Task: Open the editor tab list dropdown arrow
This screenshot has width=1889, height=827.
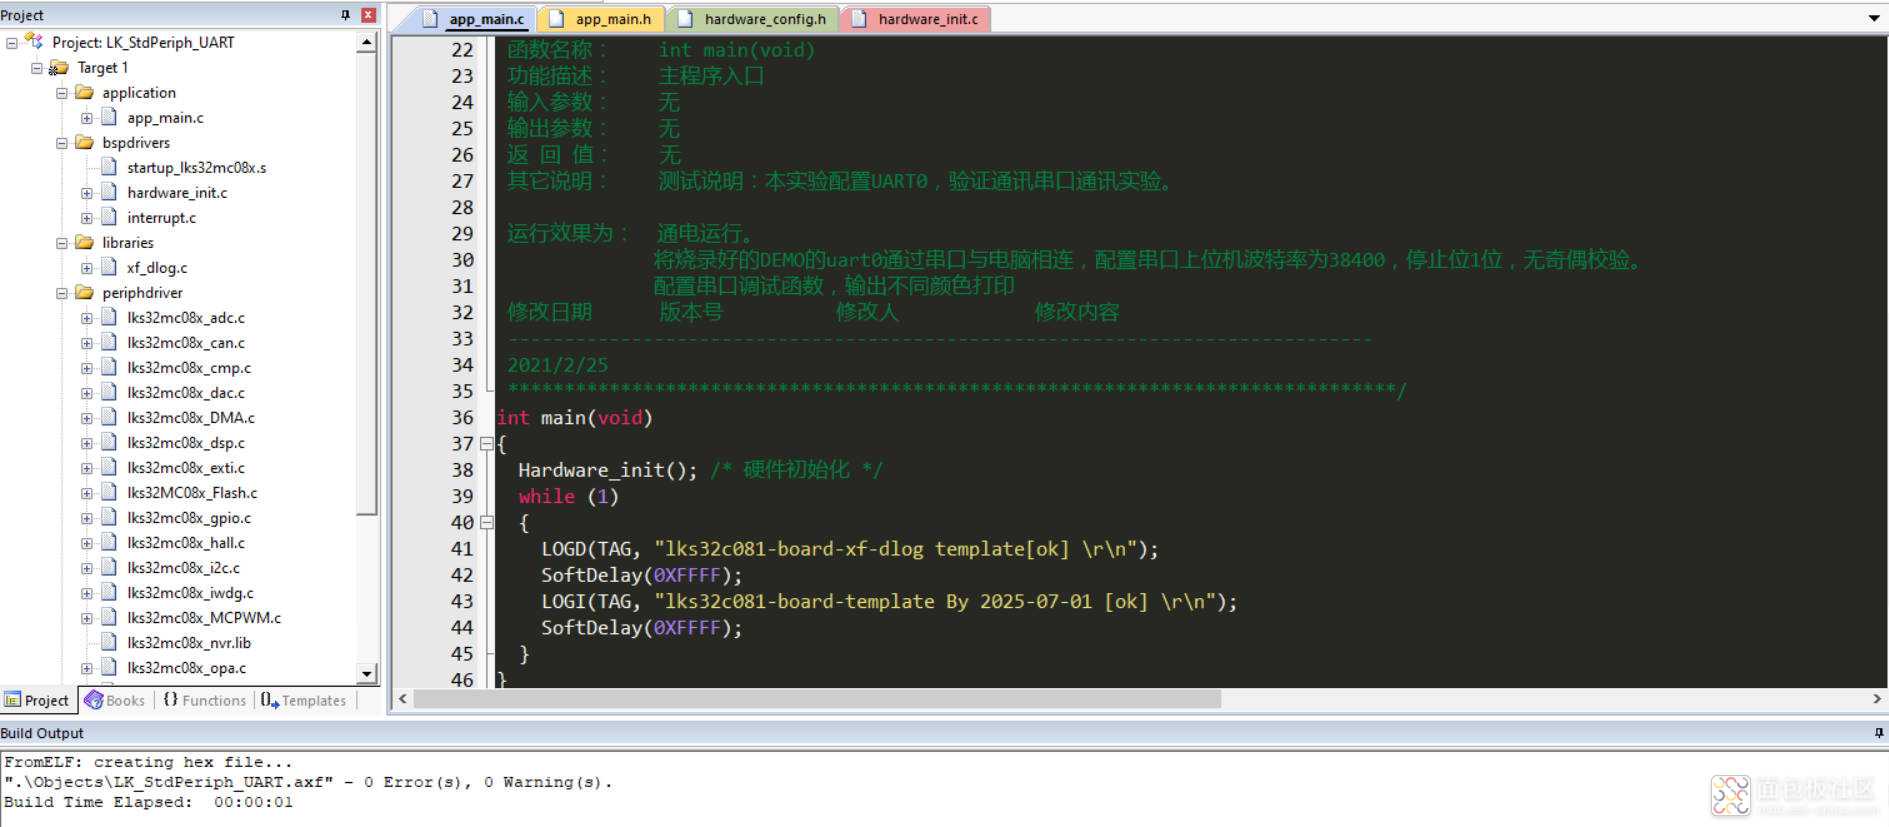Action: coord(1873,18)
